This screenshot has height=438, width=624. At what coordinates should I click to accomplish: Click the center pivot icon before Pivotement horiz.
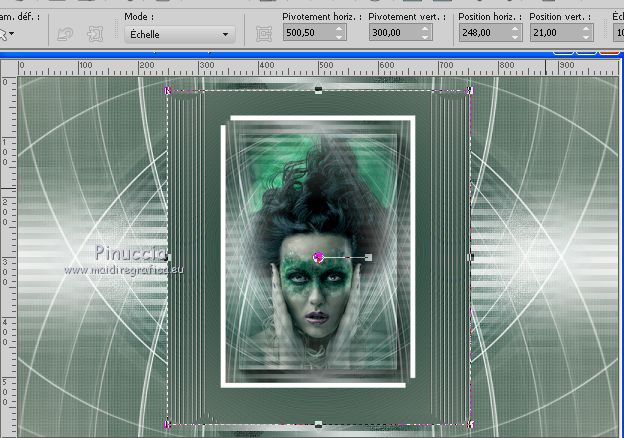point(264,34)
